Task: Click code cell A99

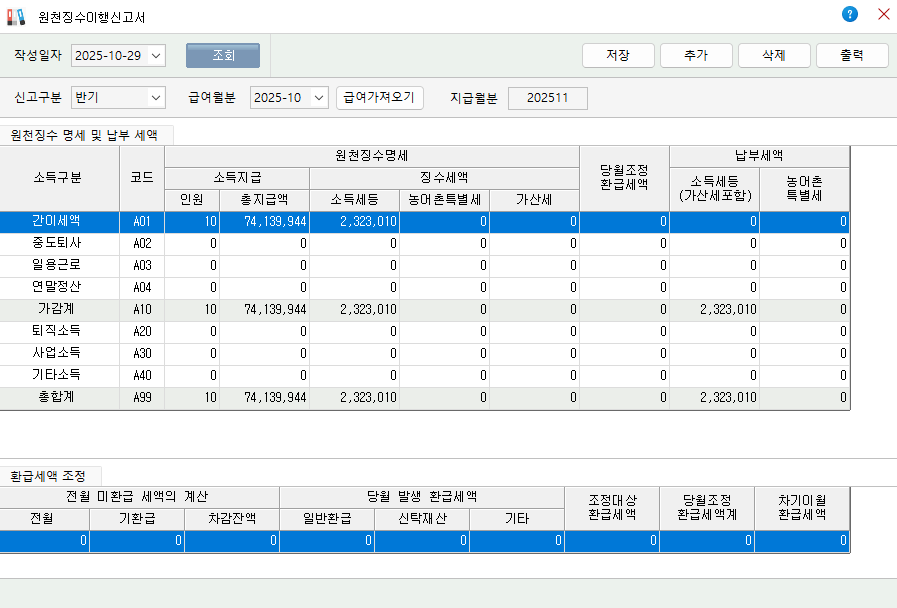Action: tap(142, 398)
